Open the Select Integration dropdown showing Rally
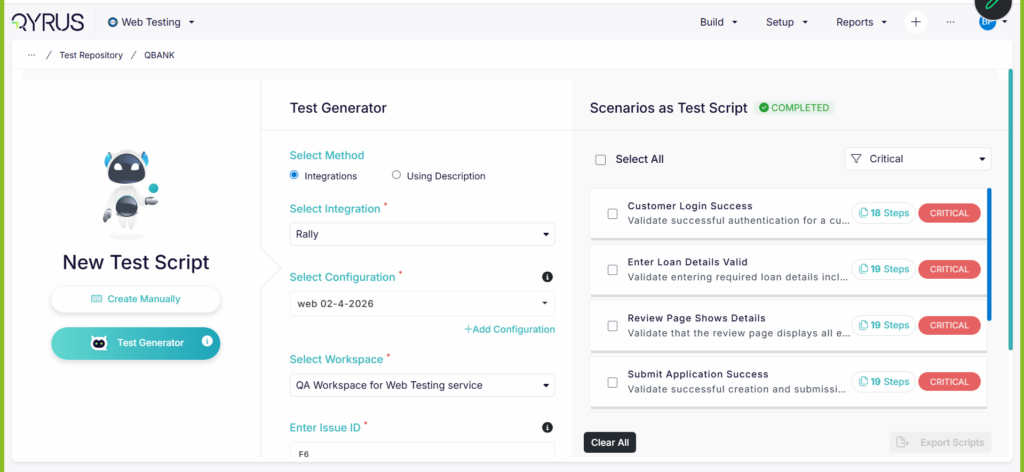The height and width of the screenshot is (472, 1024). (x=422, y=234)
